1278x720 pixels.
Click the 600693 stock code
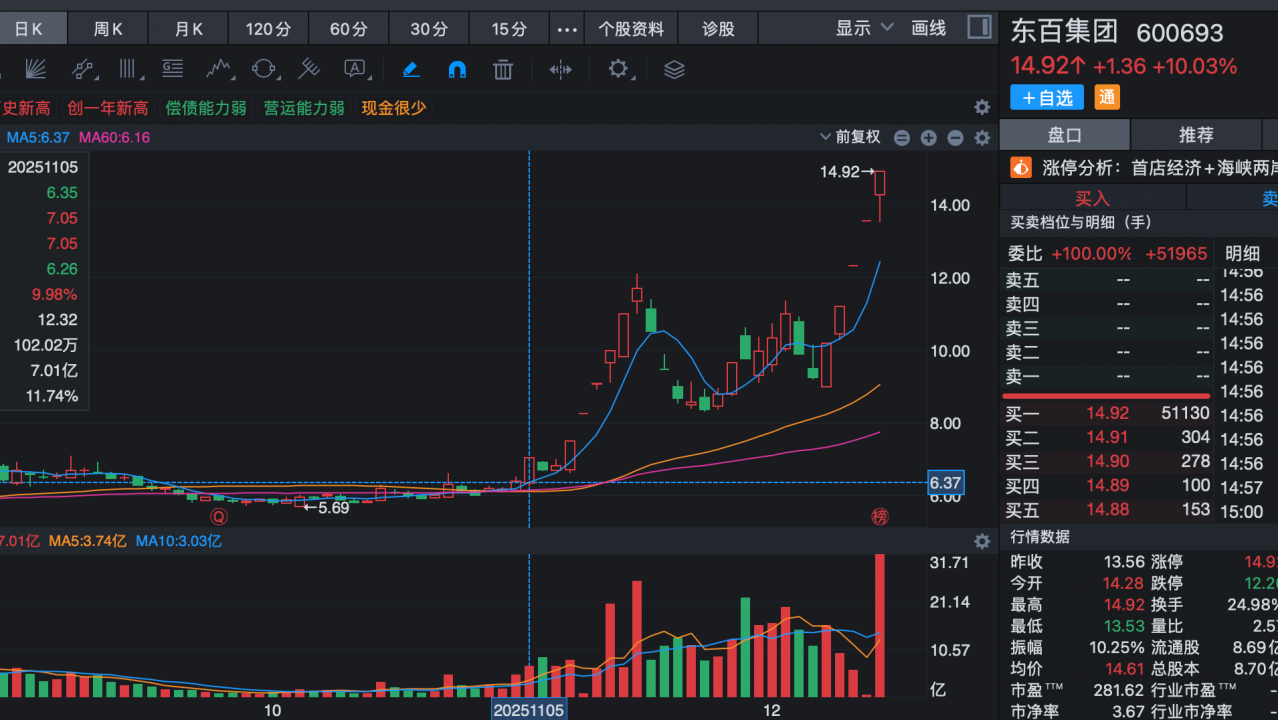[1180, 33]
